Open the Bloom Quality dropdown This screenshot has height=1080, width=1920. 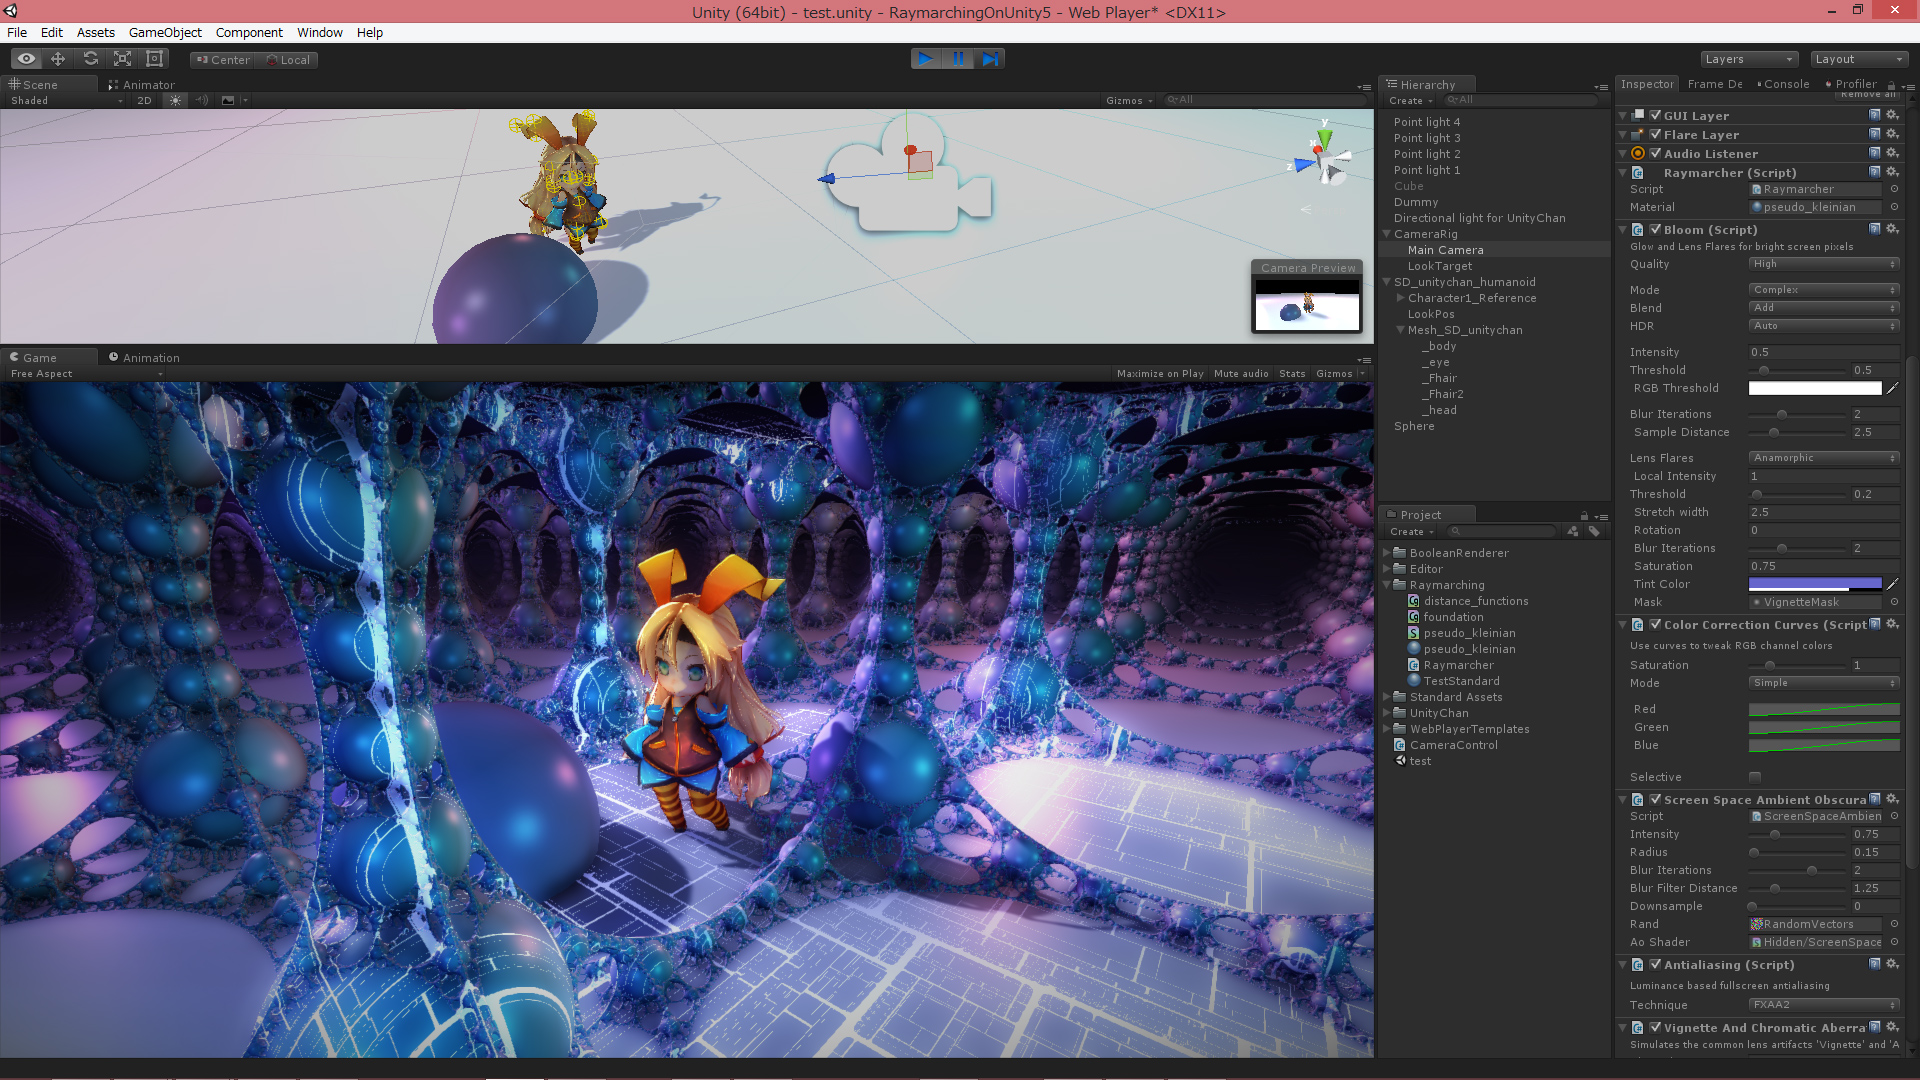click(x=1823, y=264)
